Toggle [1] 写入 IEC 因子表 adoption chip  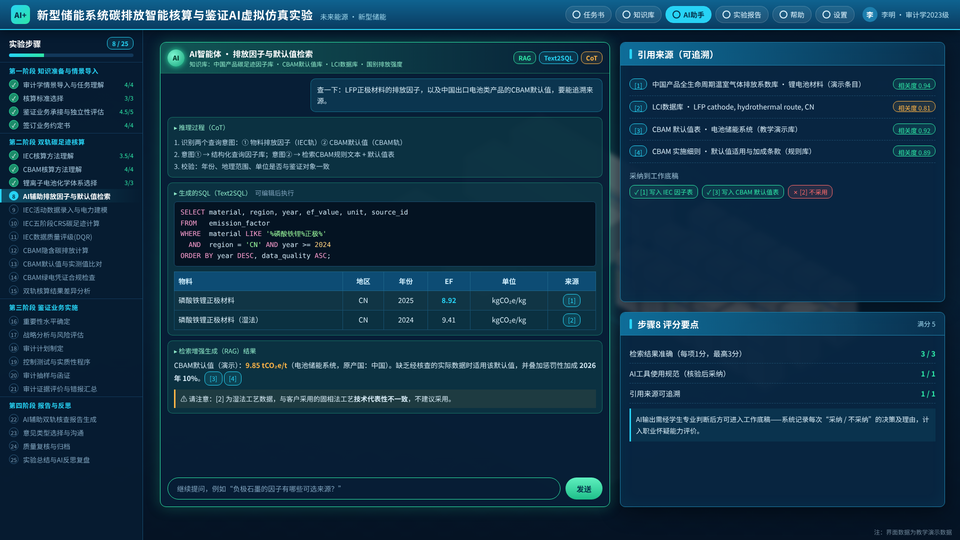coord(663,192)
